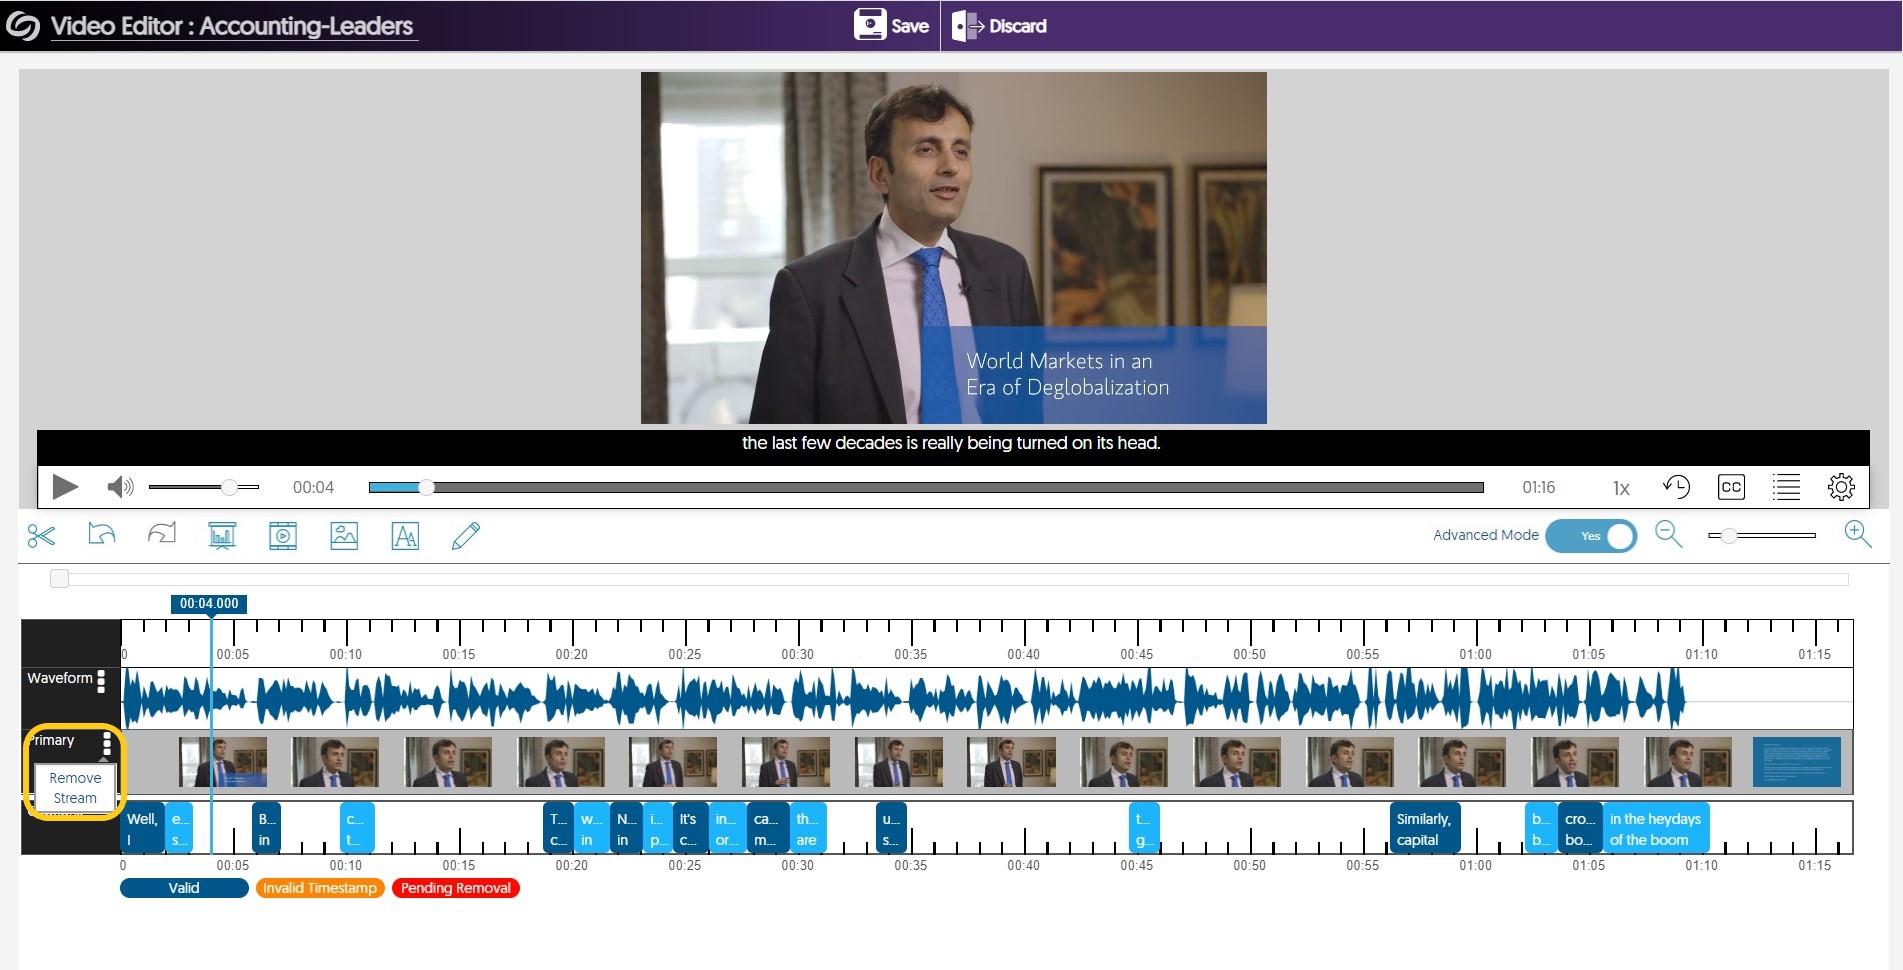
Task: Open the player settings gear menu
Action: [1840, 487]
